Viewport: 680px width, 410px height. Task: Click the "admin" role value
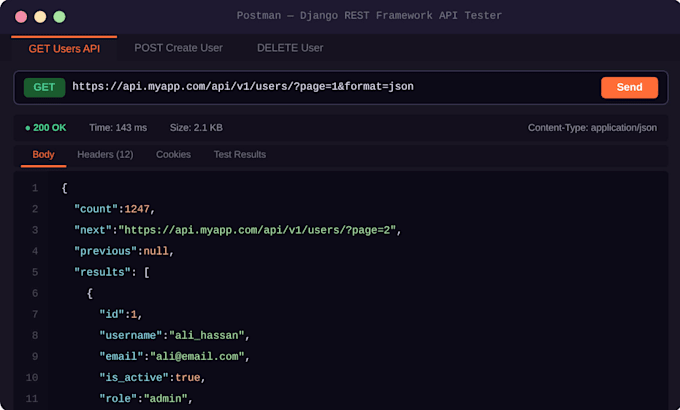tap(165, 398)
